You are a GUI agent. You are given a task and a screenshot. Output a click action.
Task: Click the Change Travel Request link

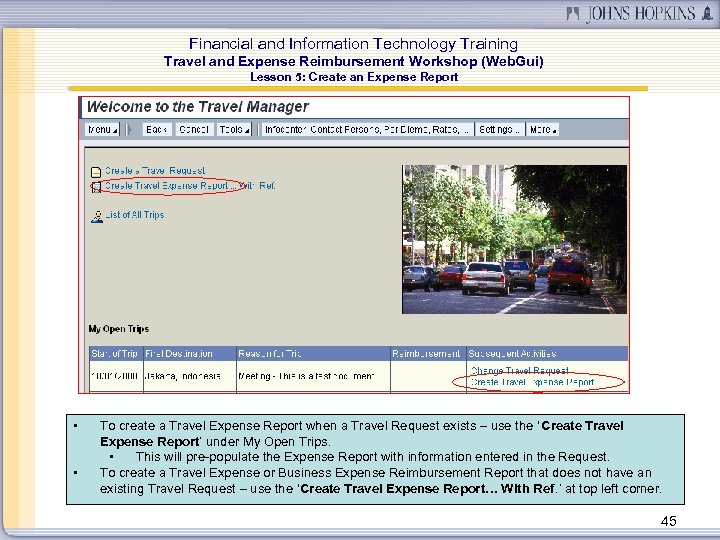pyautogui.click(x=520, y=371)
